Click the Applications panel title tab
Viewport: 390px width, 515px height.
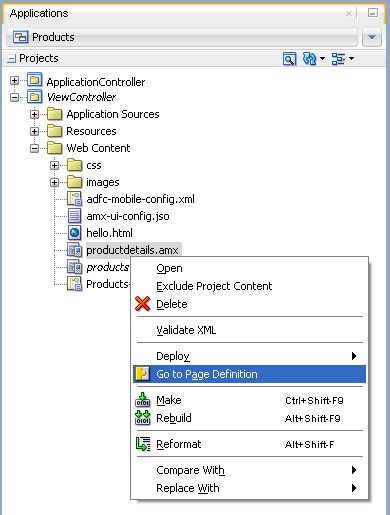(39, 13)
